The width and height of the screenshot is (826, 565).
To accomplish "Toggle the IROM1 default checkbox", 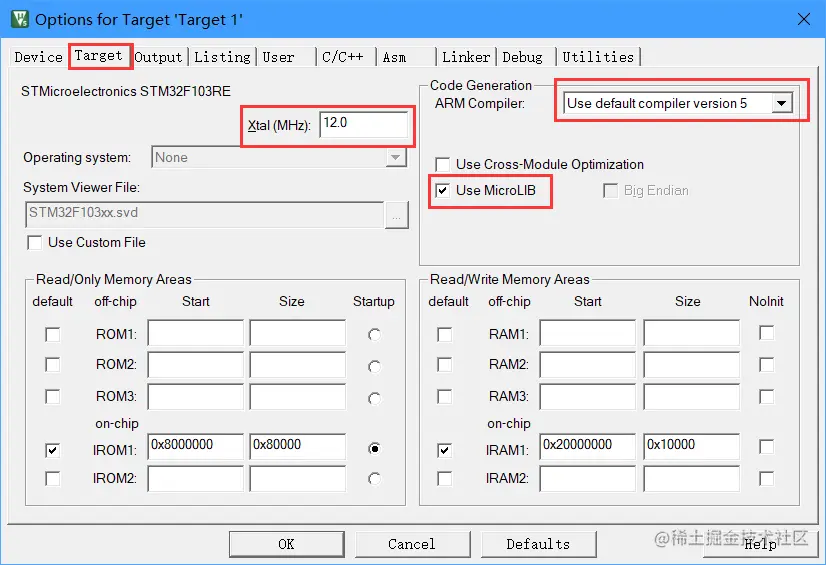I will click(53, 450).
